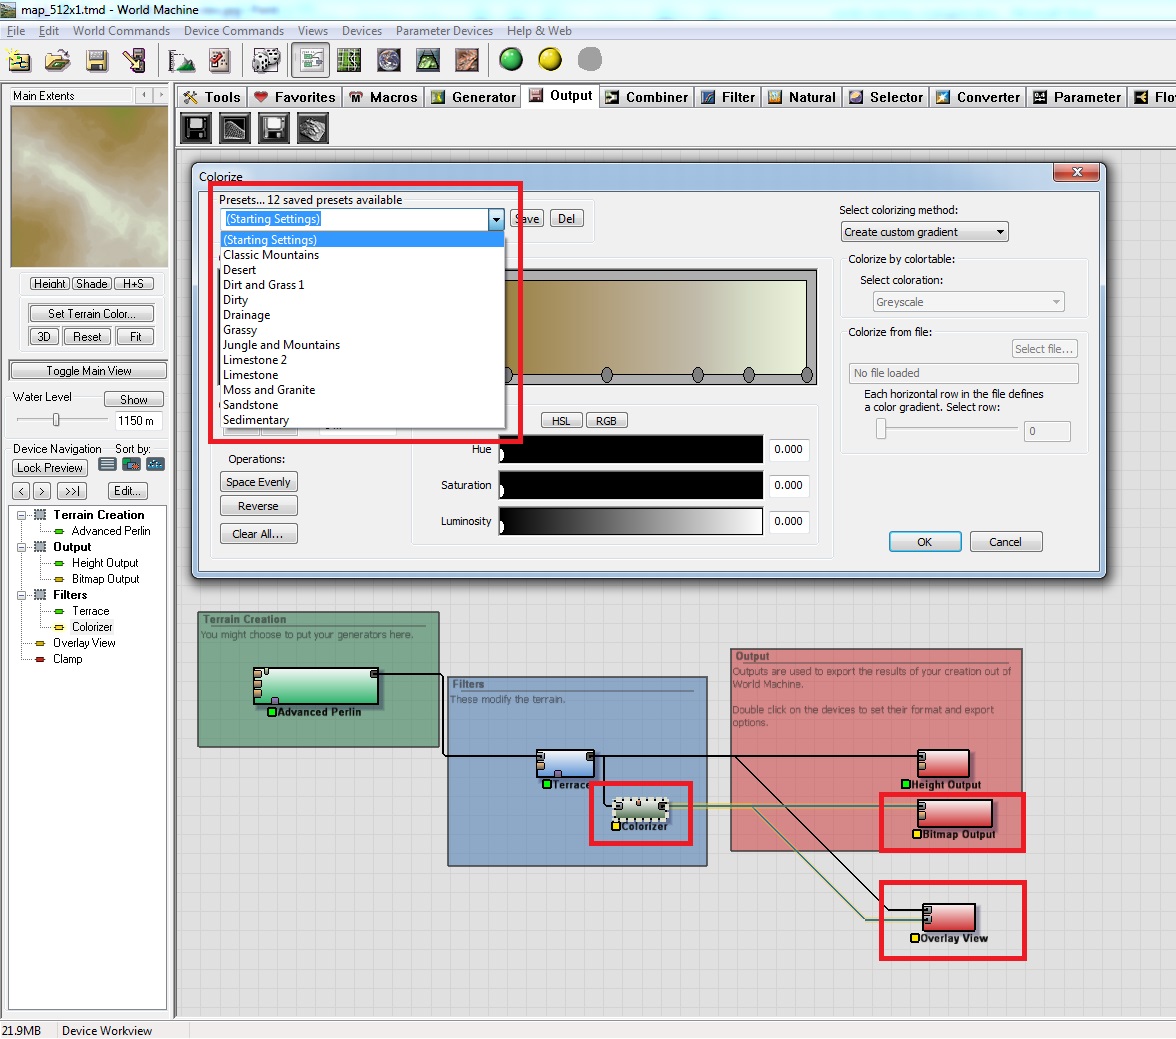
Task: Click the Space Evenly button
Action: [x=258, y=482]
